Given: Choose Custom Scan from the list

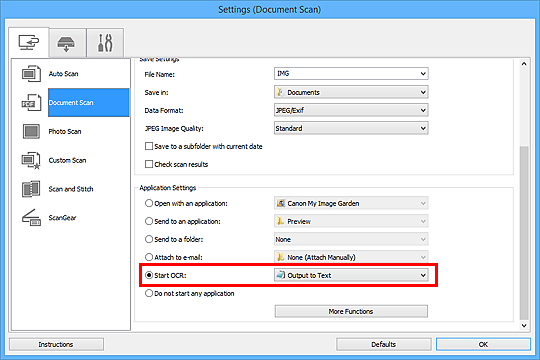Looking at the screenshot, I should 67,161.
